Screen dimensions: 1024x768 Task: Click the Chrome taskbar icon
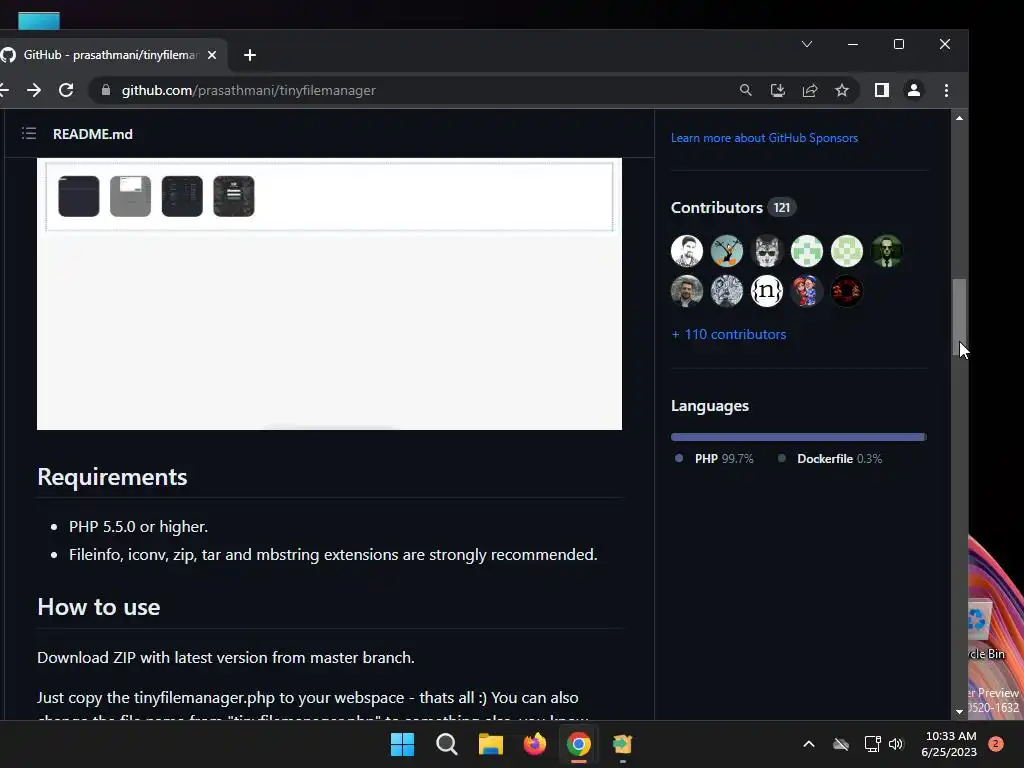579,744
